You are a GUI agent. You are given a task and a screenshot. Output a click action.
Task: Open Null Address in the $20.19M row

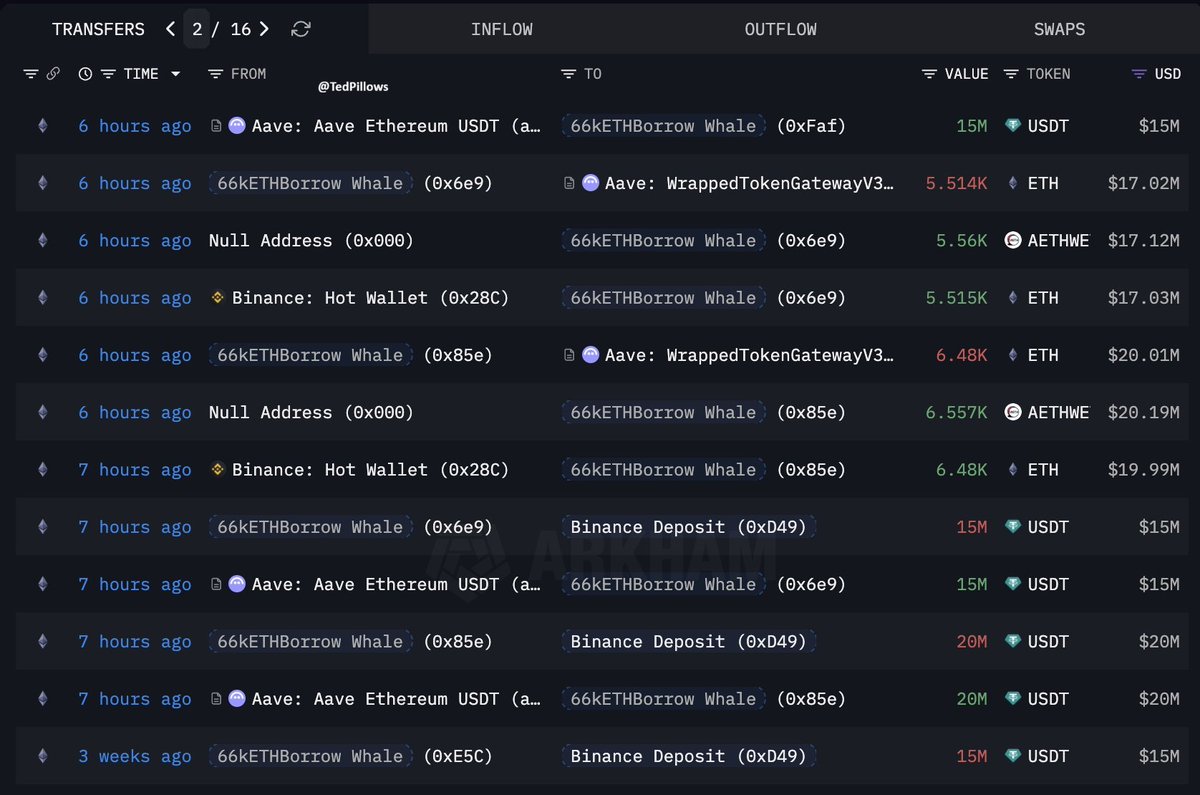pos(311,412)
